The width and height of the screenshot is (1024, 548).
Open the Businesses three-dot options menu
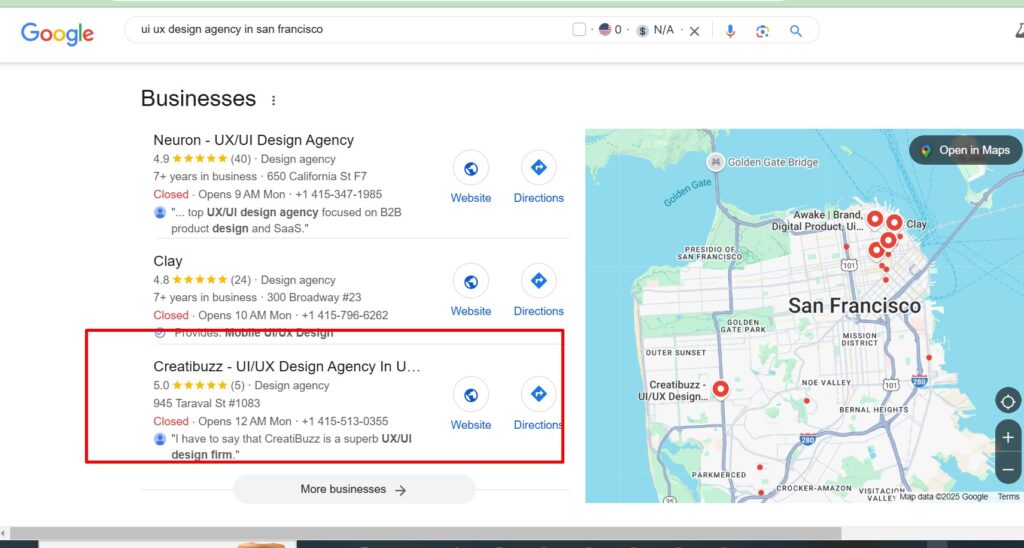(274, 100)
